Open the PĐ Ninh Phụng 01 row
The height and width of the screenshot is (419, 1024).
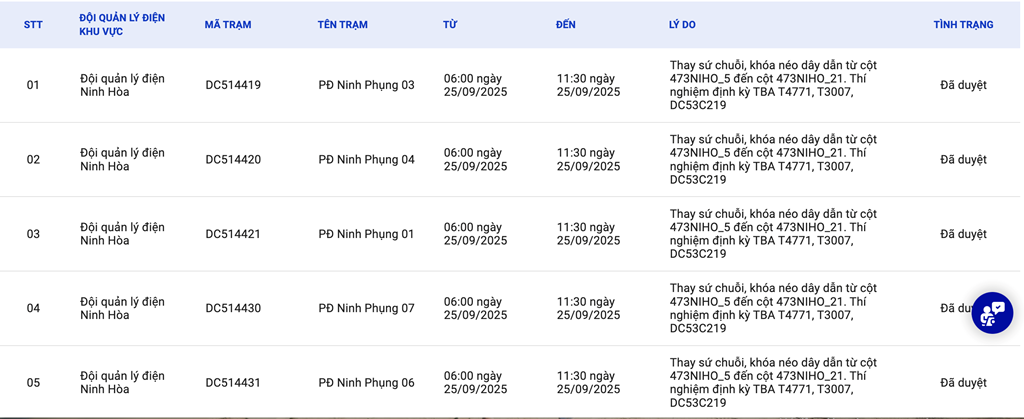[366, 234]
